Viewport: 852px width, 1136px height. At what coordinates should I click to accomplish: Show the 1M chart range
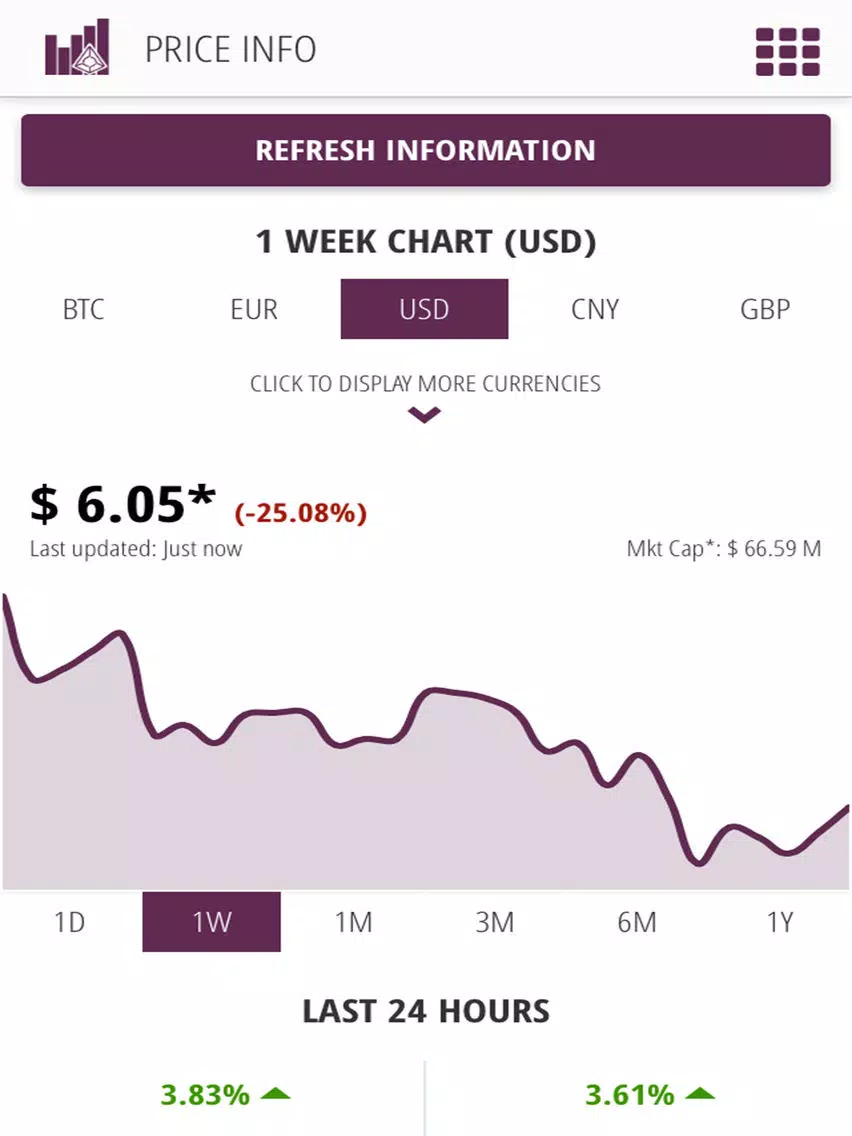coord(354,922)
